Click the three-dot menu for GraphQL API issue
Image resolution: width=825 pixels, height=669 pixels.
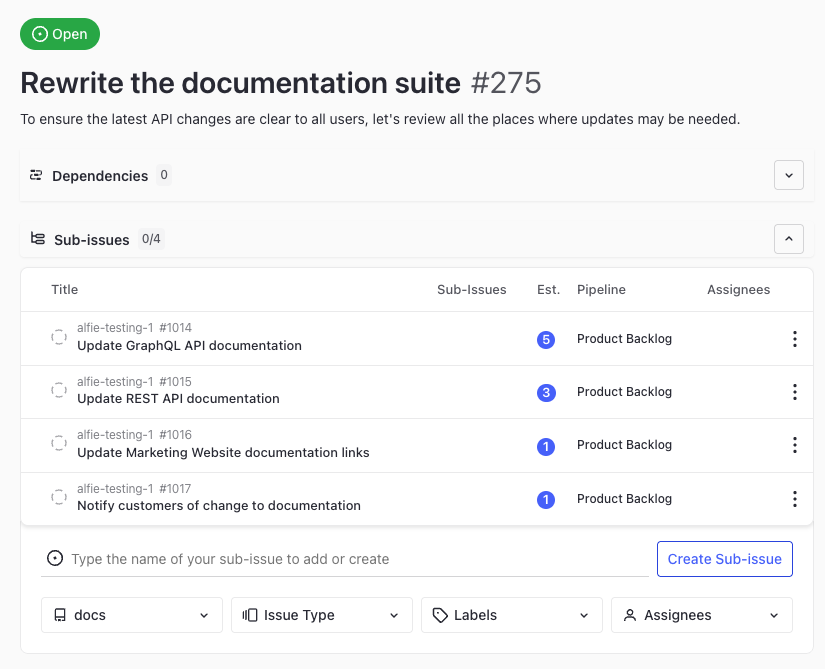point(794,339)
